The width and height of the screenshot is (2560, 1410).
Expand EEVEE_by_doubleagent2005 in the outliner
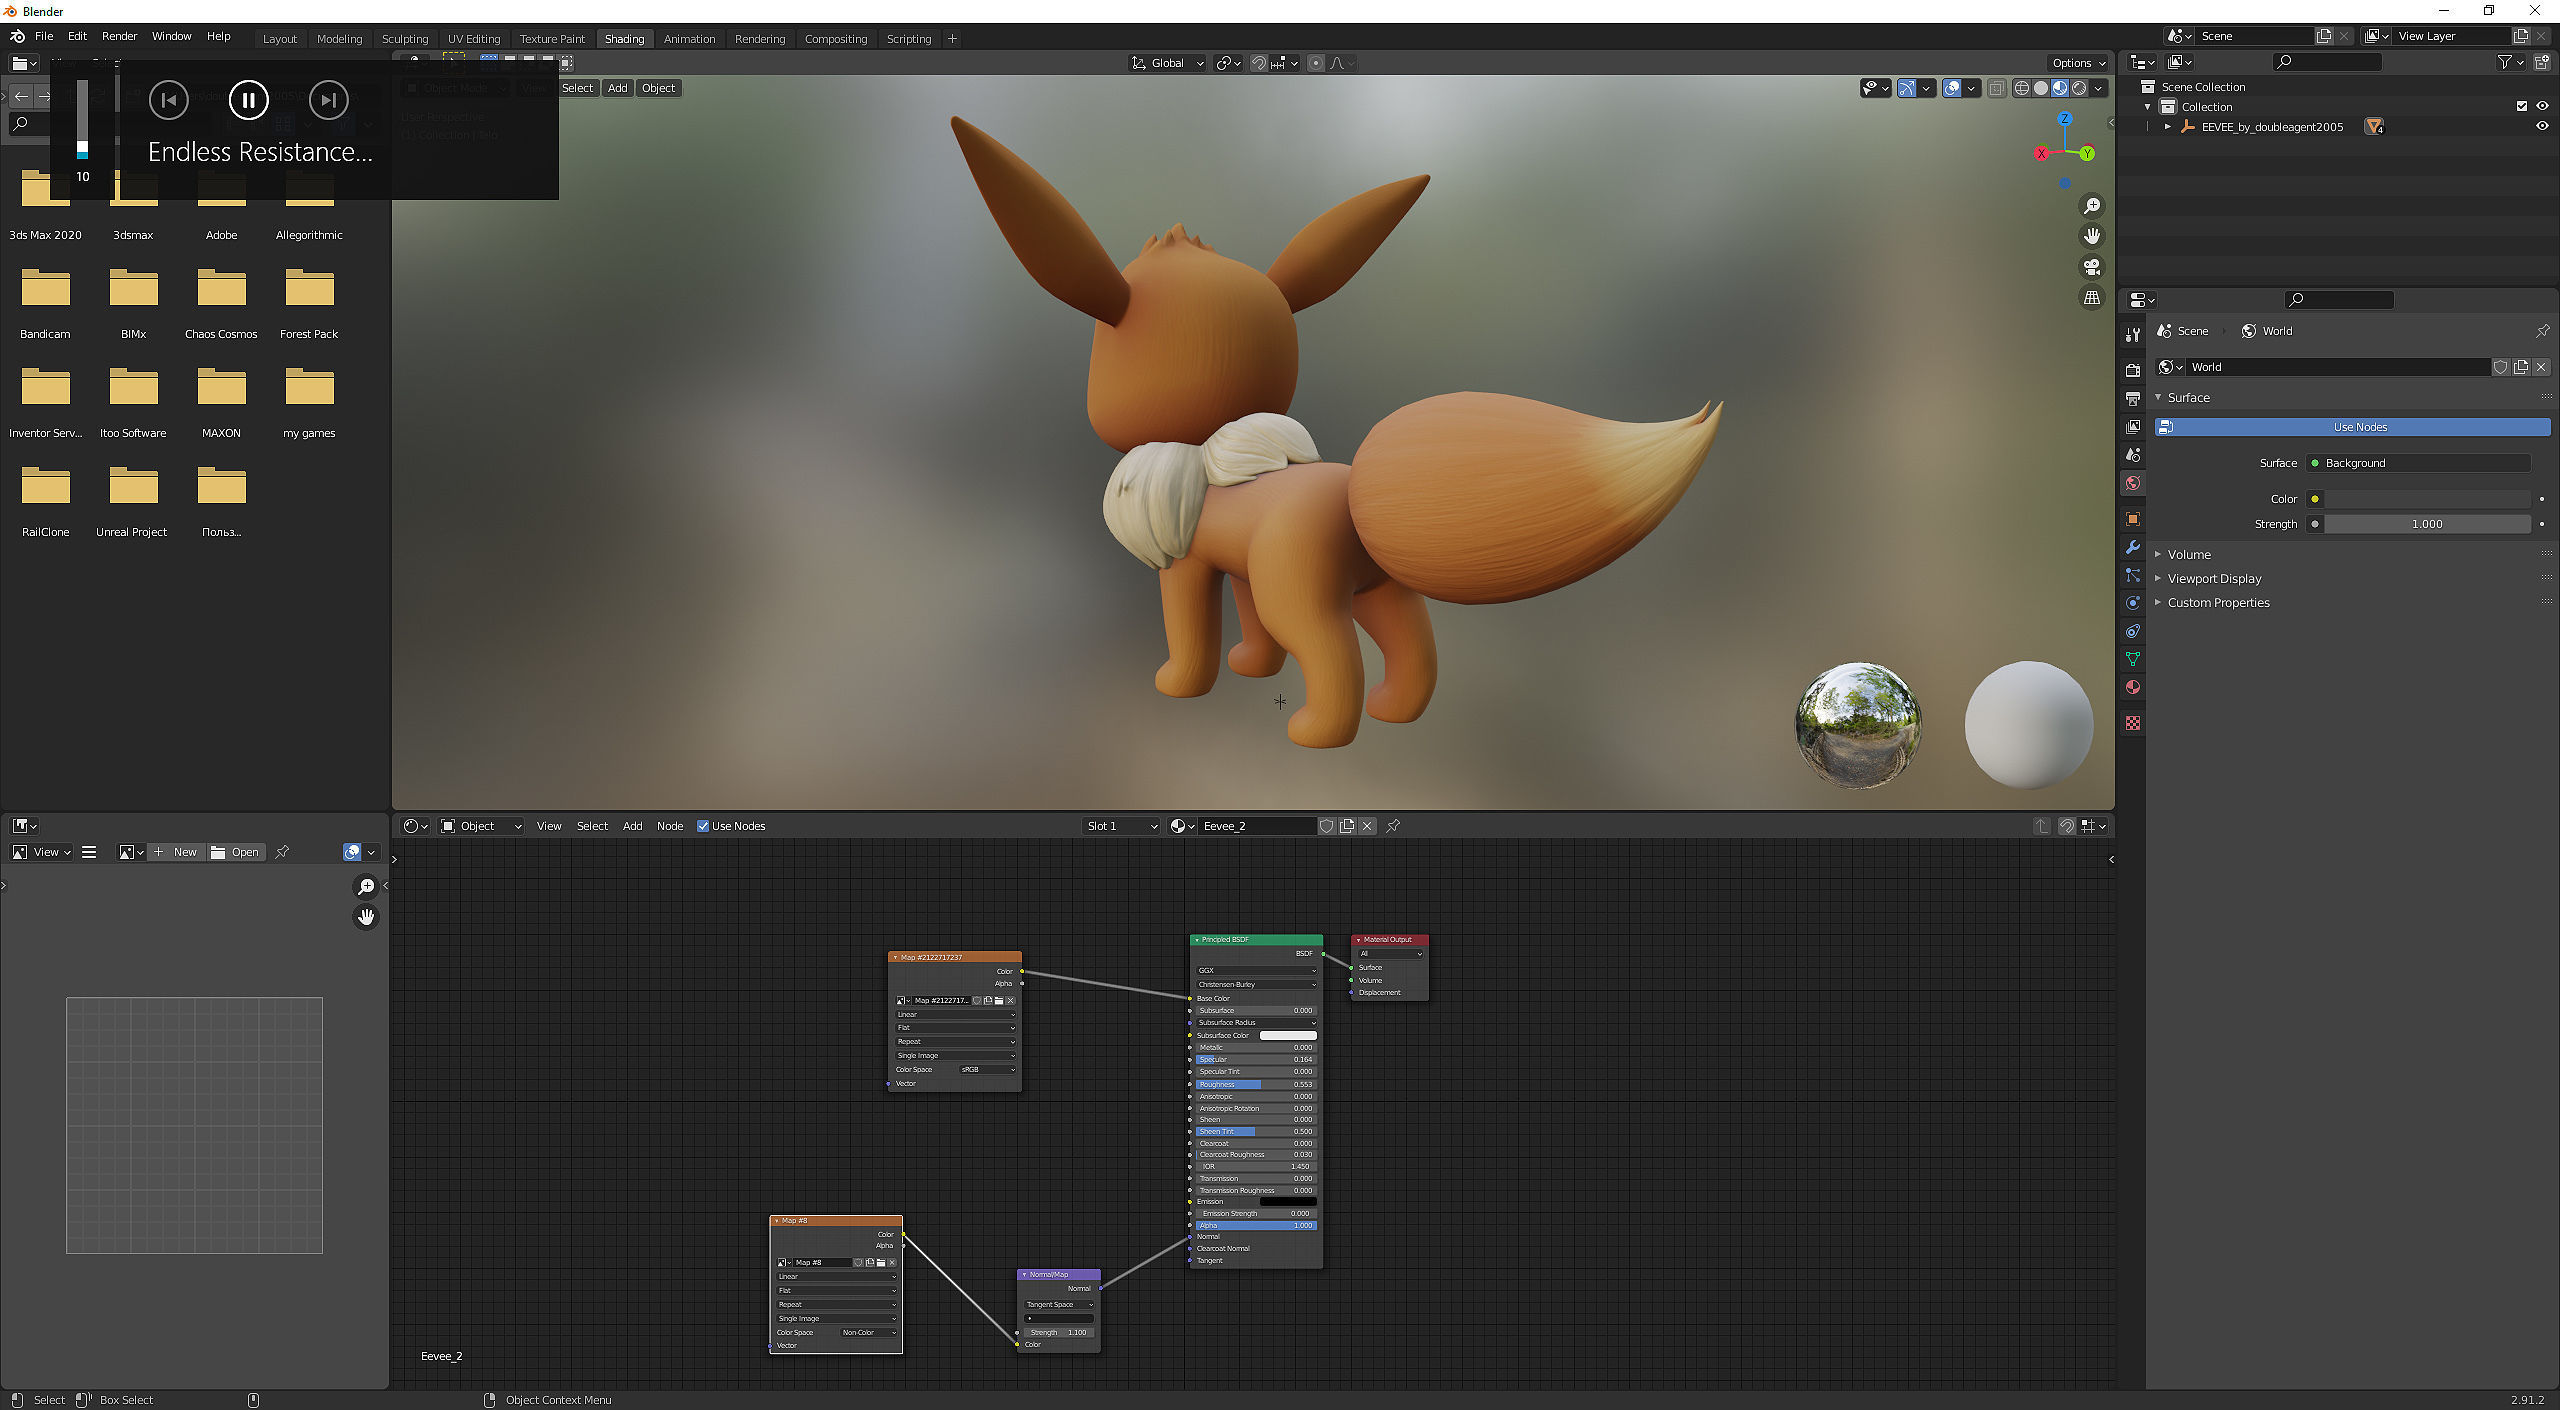(2167, 127)
